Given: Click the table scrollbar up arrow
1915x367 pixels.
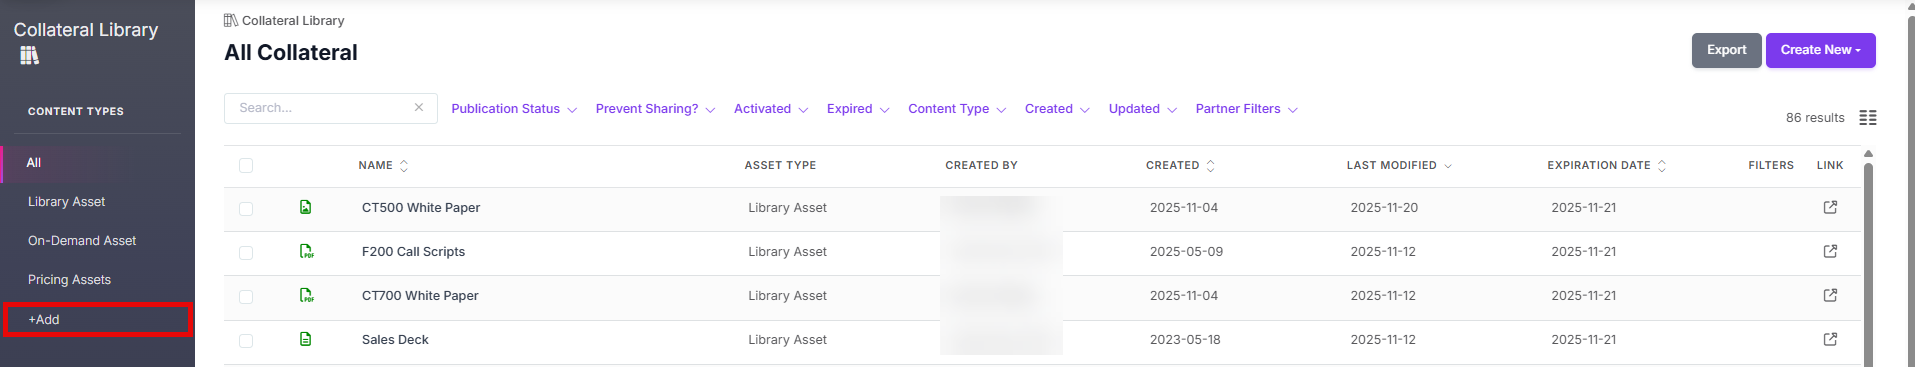Looking at the screenshot, I should (1868, 154).
